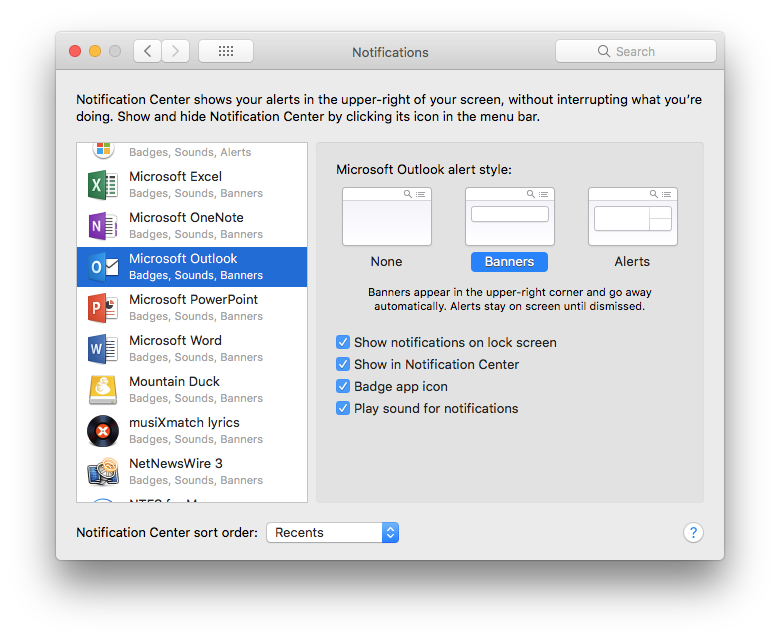Image resolution: width=780 pixels, height=640 pixels.
Task: Toggle the Badge app icon checkbox
Action: (343, 386)
